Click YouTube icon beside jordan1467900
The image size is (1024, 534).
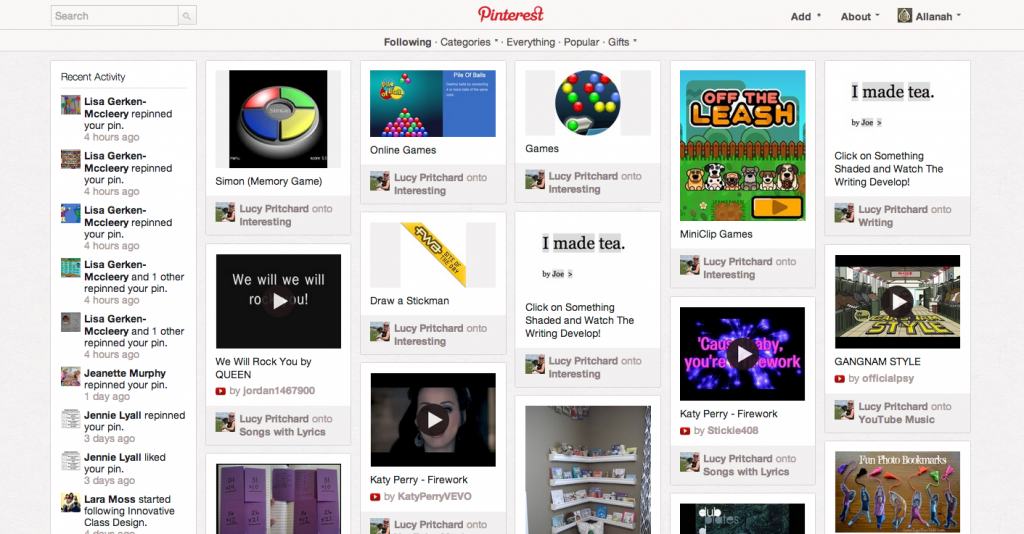[x=221, y=391]
